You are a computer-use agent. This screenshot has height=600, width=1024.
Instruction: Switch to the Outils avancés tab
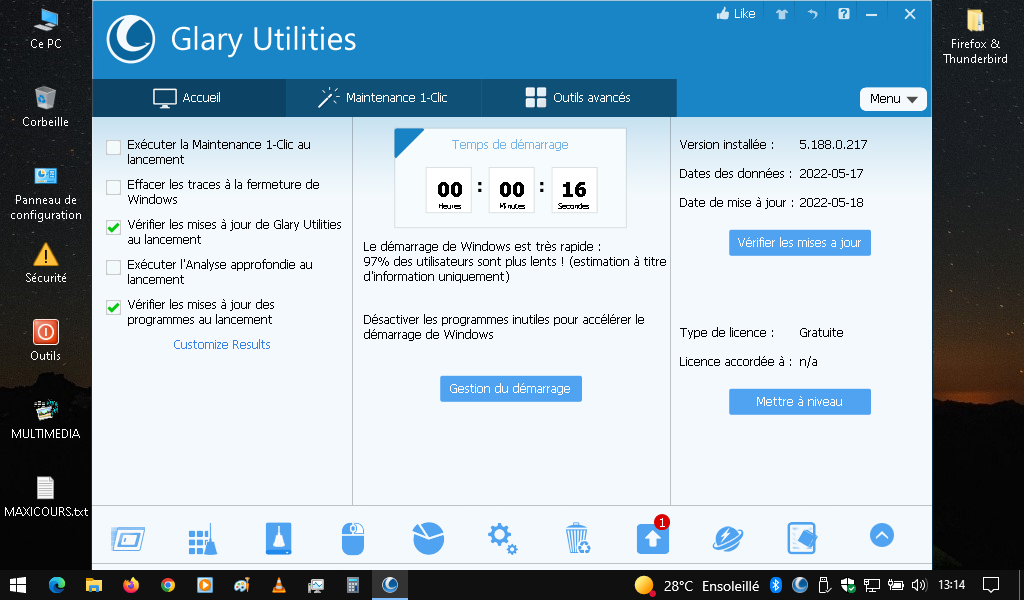pos(579,98)
